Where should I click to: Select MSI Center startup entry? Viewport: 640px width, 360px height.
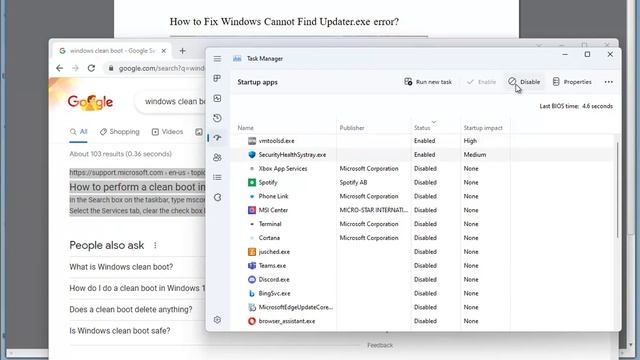(423, 210)
